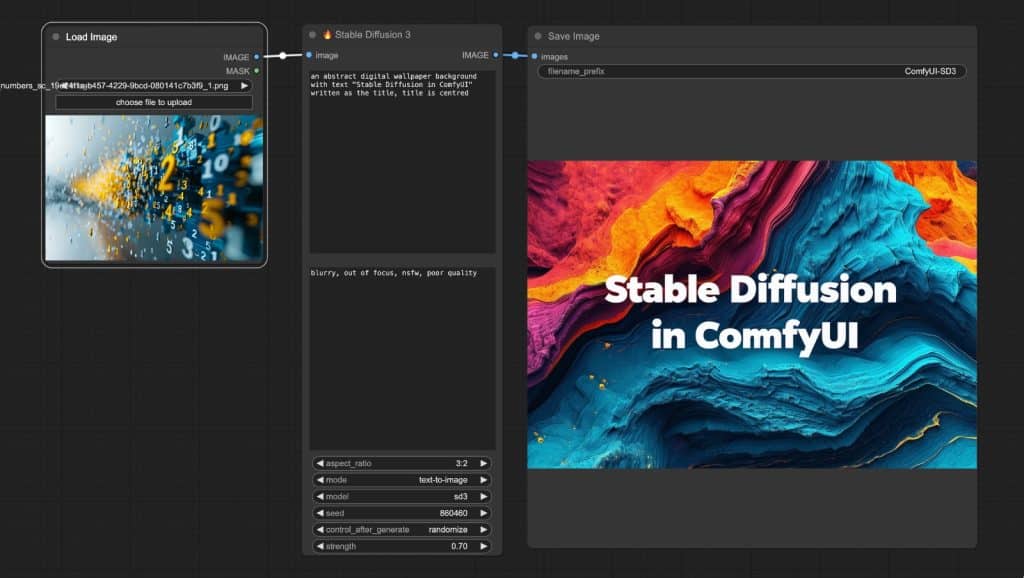
Task: Click the IMAGE output port on Stable Diffusion 3
Action: (496, 55)
